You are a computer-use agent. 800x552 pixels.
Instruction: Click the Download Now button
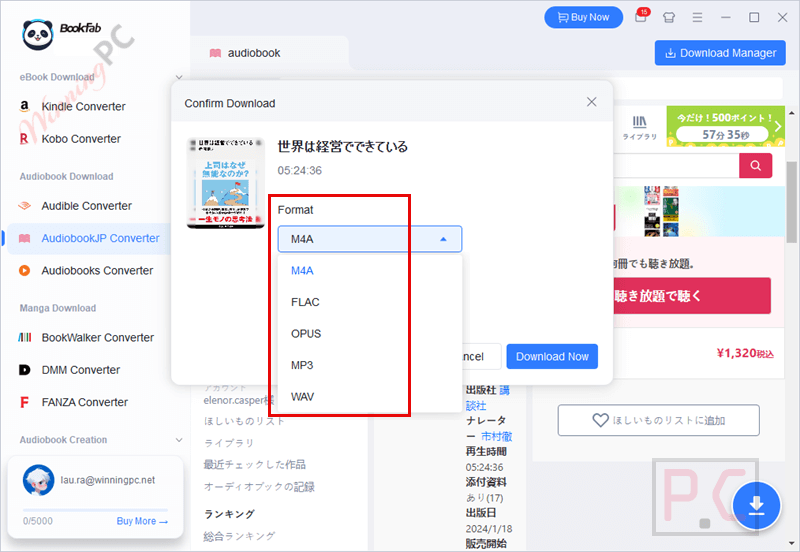point(552,357)
